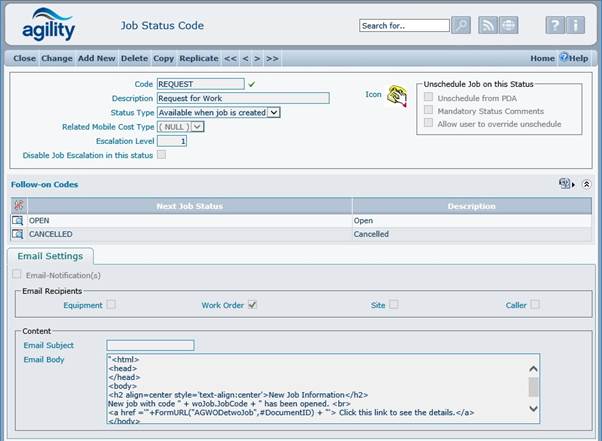
Task: Open the RSS feed icon
Action: click(x=489, y=25)
